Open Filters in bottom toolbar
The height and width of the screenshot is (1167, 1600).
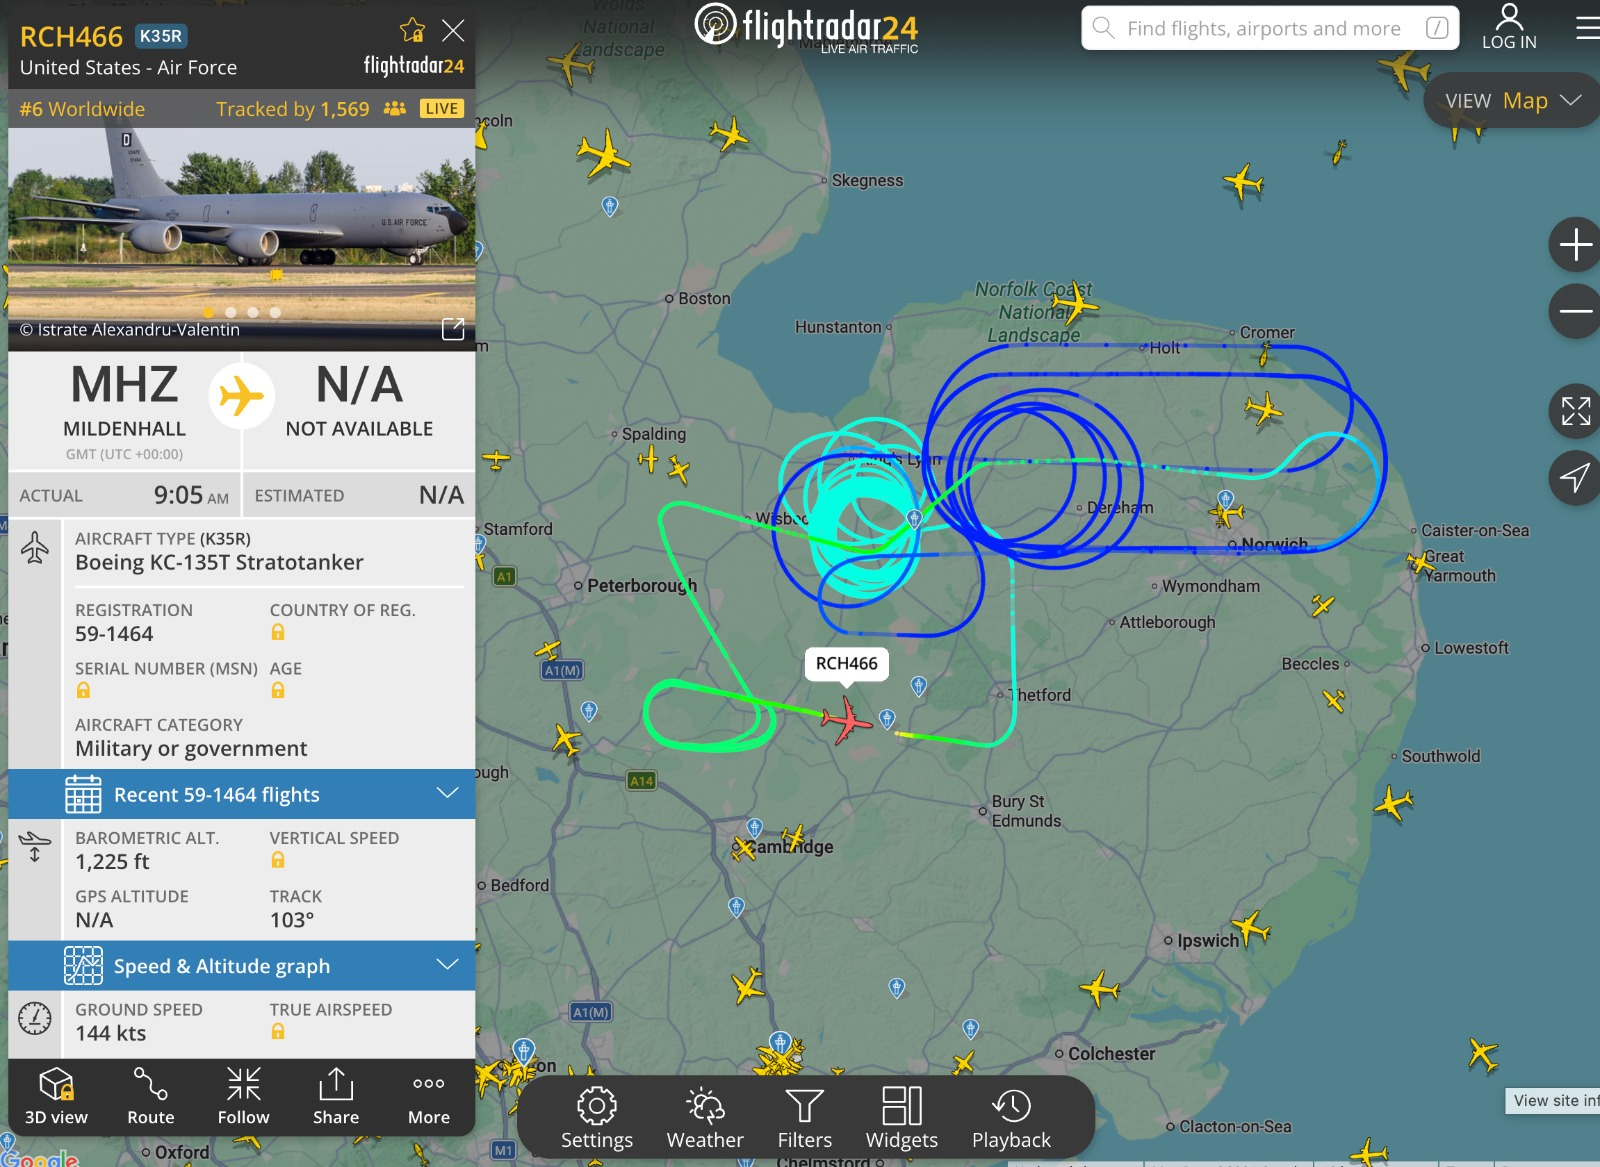pyautogui.click(x=805, y=1118)
